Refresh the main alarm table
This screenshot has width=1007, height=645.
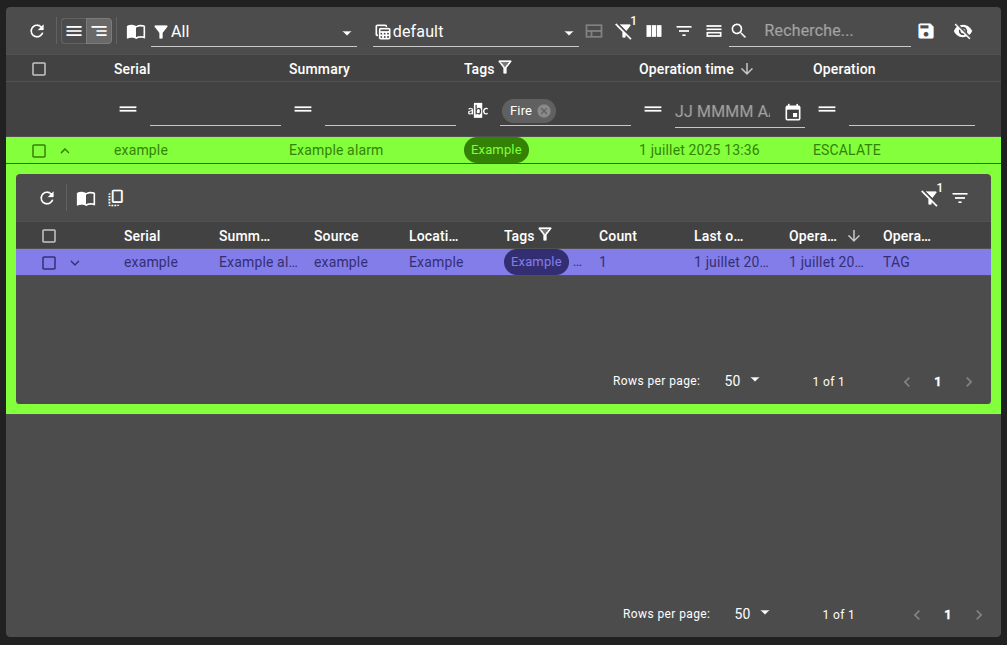[37, 31]
